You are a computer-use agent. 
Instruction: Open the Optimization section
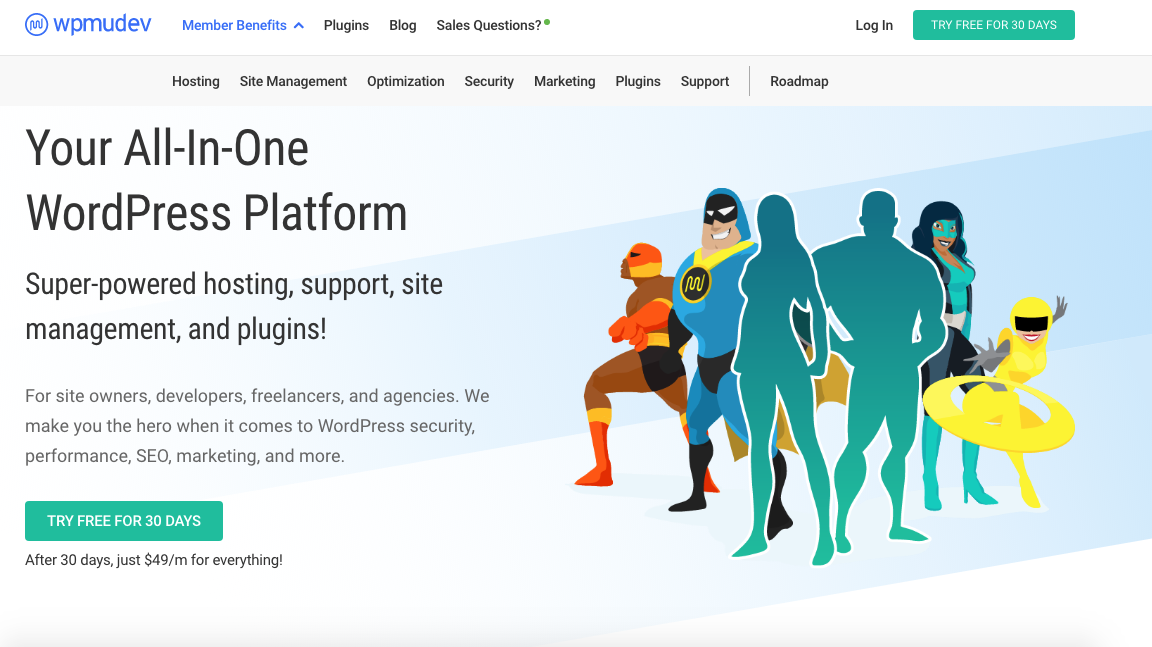(x=405, y=81)
